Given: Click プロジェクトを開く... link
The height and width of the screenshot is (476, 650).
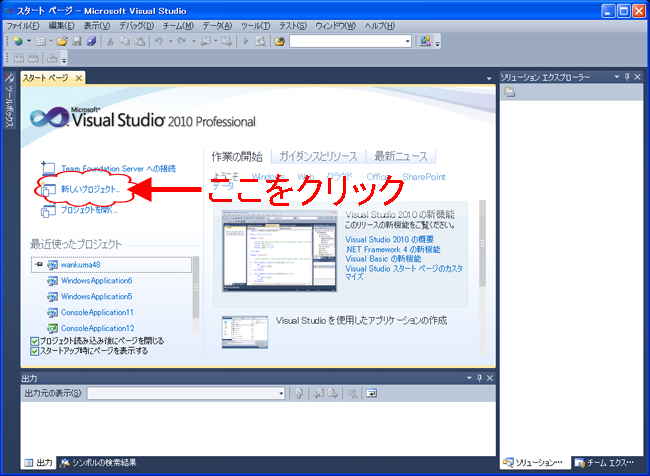Looking at the screenshot, I should pyautogui.click(x=89, y=210).
